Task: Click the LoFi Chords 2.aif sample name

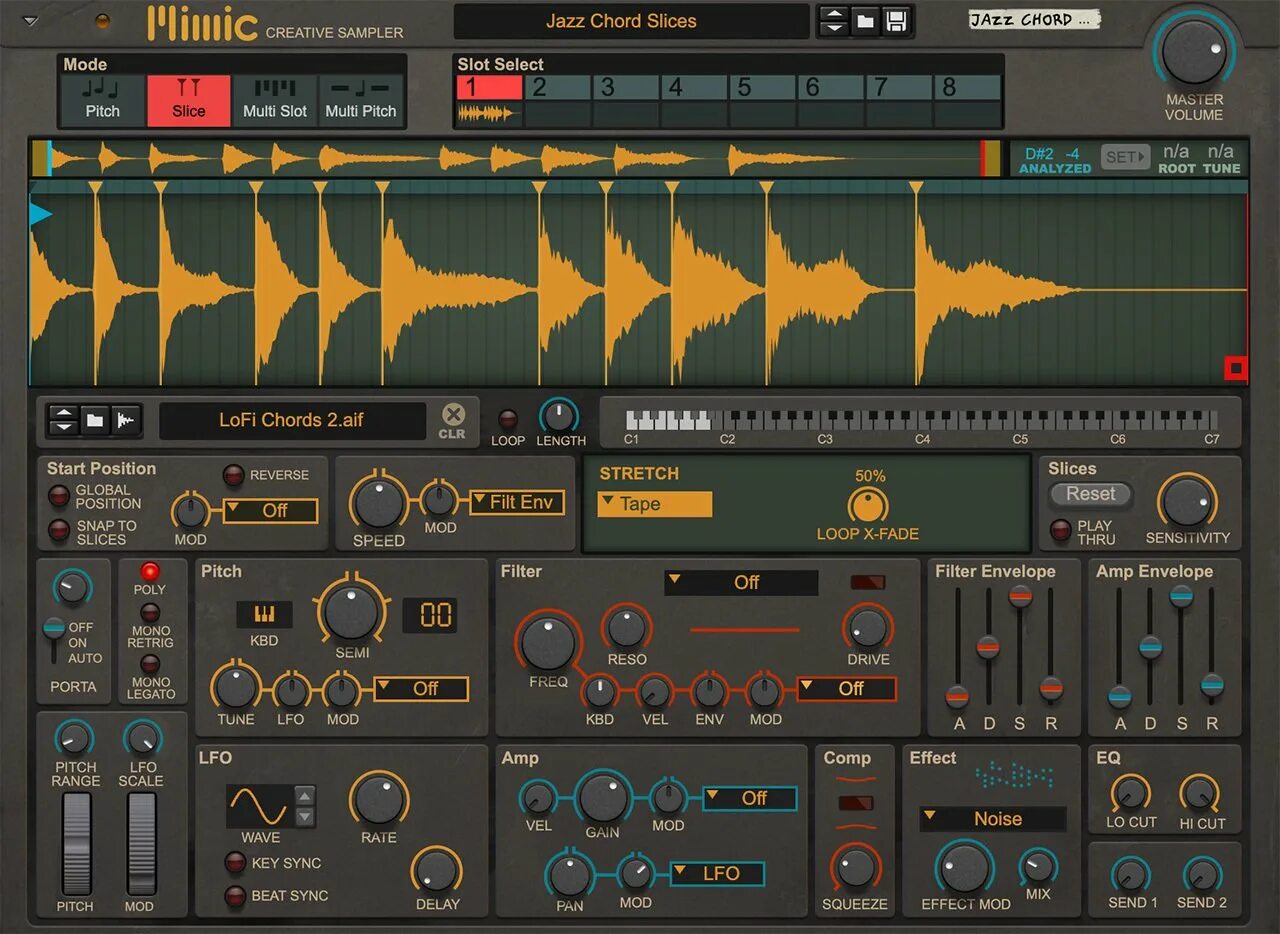Action: coord(291,420)
